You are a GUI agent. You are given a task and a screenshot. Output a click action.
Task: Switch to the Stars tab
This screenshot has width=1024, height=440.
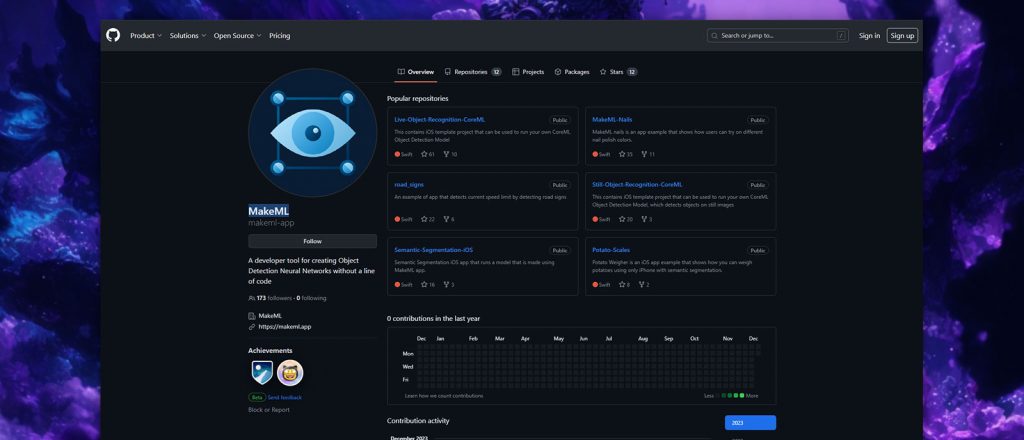[x=618, y=72]
